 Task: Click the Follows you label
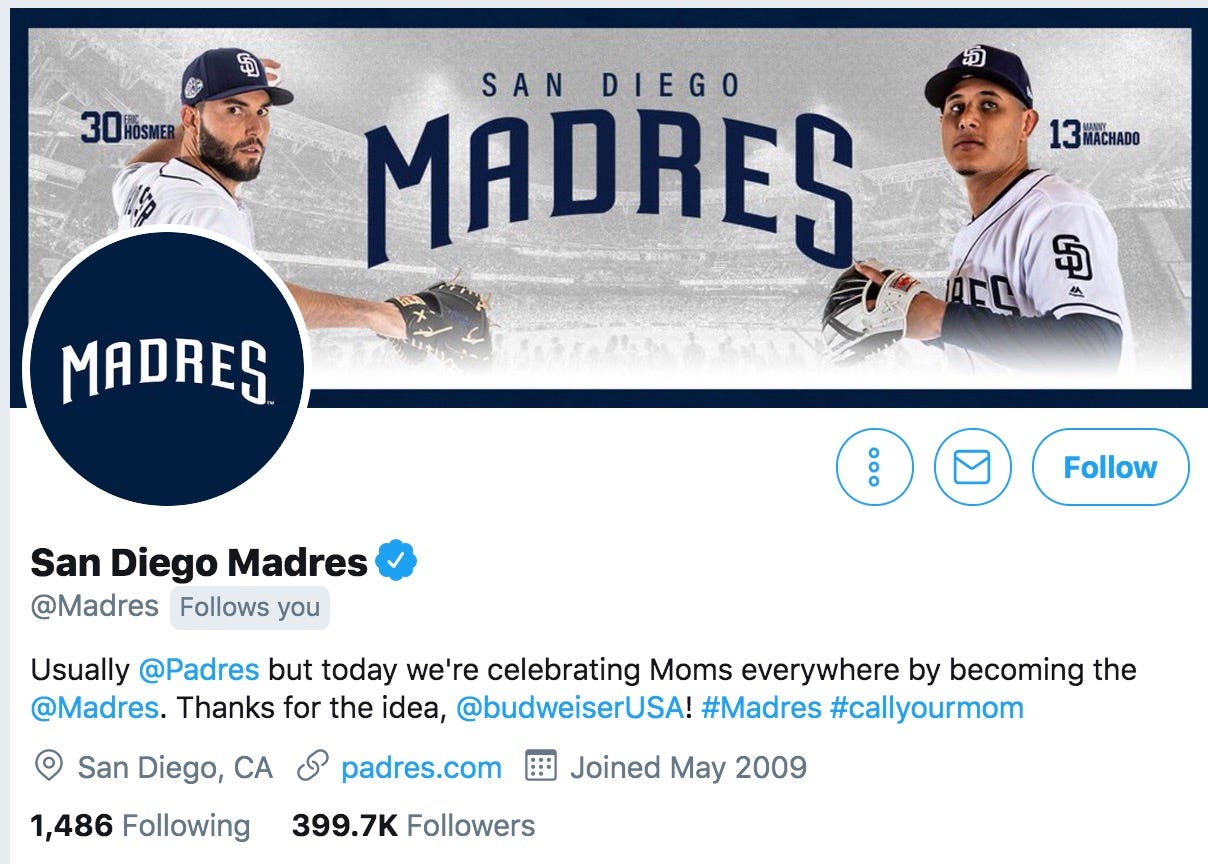250,608
